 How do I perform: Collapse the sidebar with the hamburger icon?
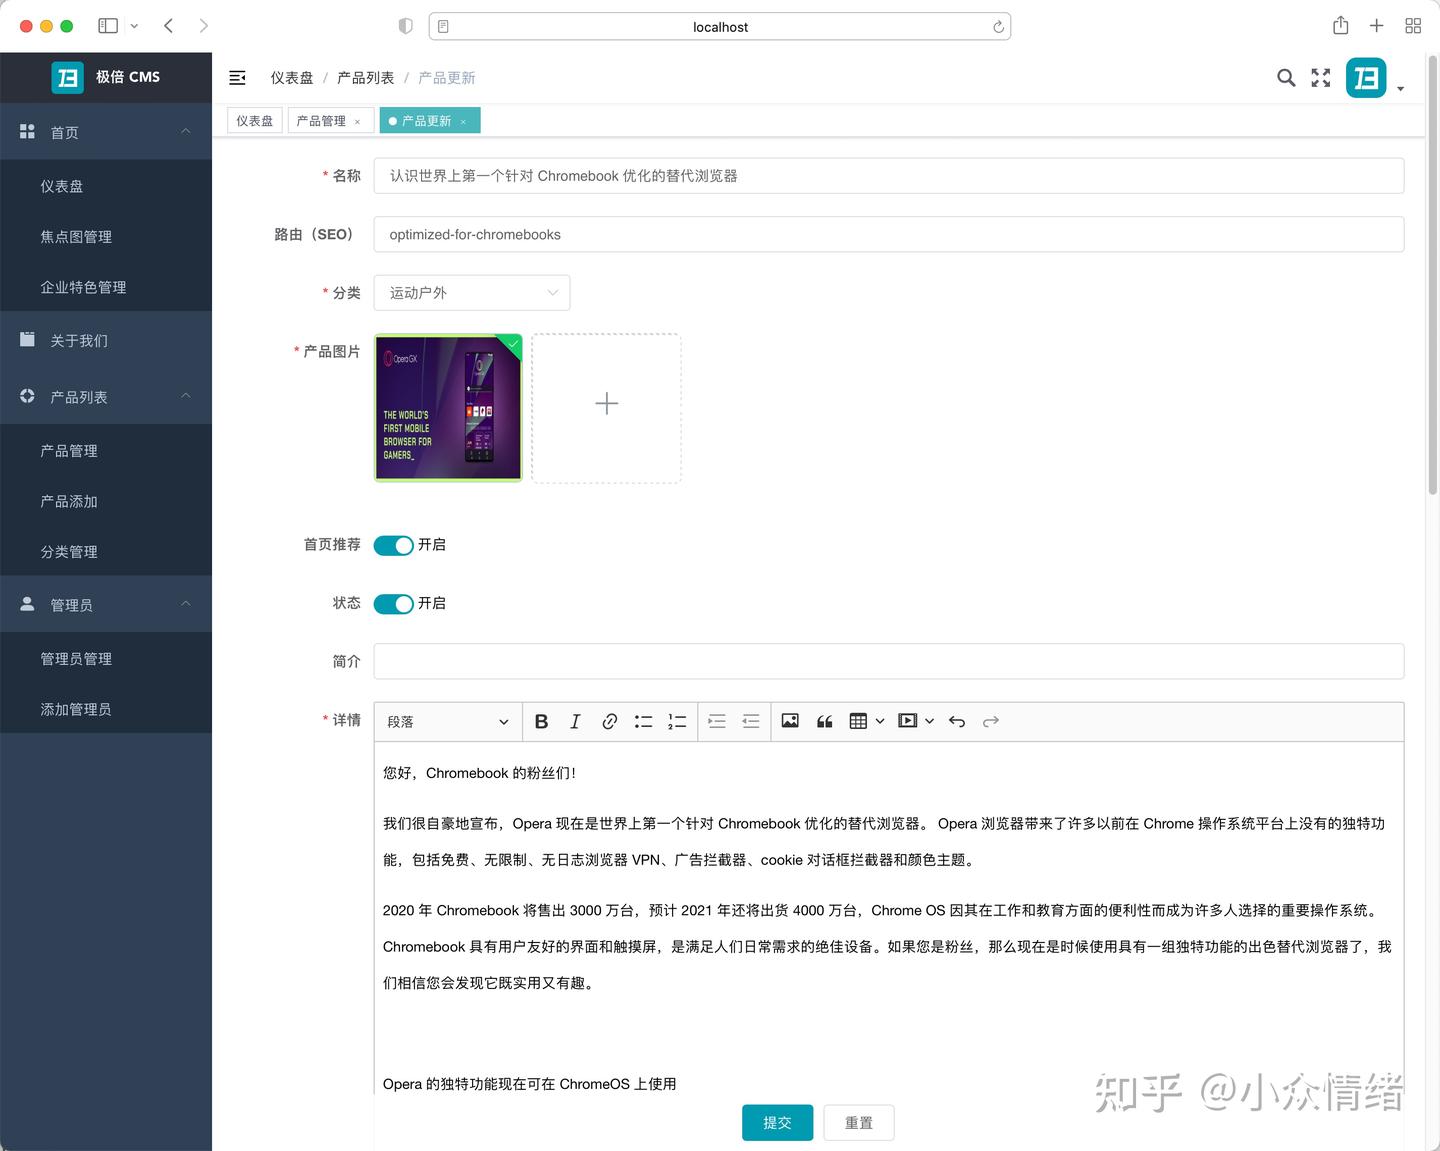pos(237,77)
